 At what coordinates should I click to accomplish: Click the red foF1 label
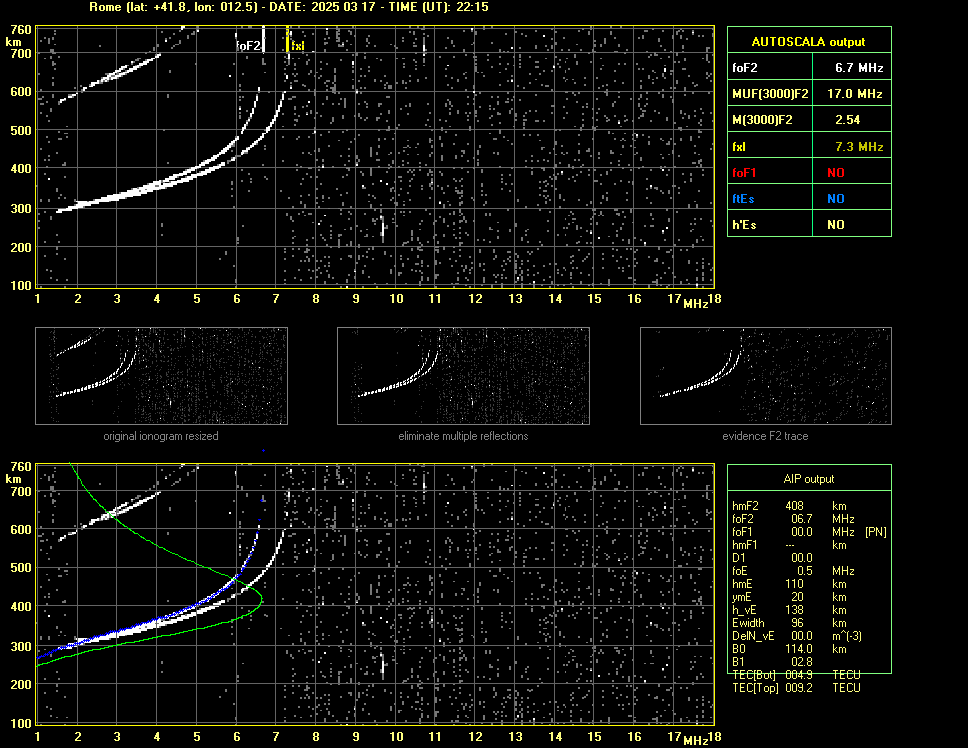(744, 173)
